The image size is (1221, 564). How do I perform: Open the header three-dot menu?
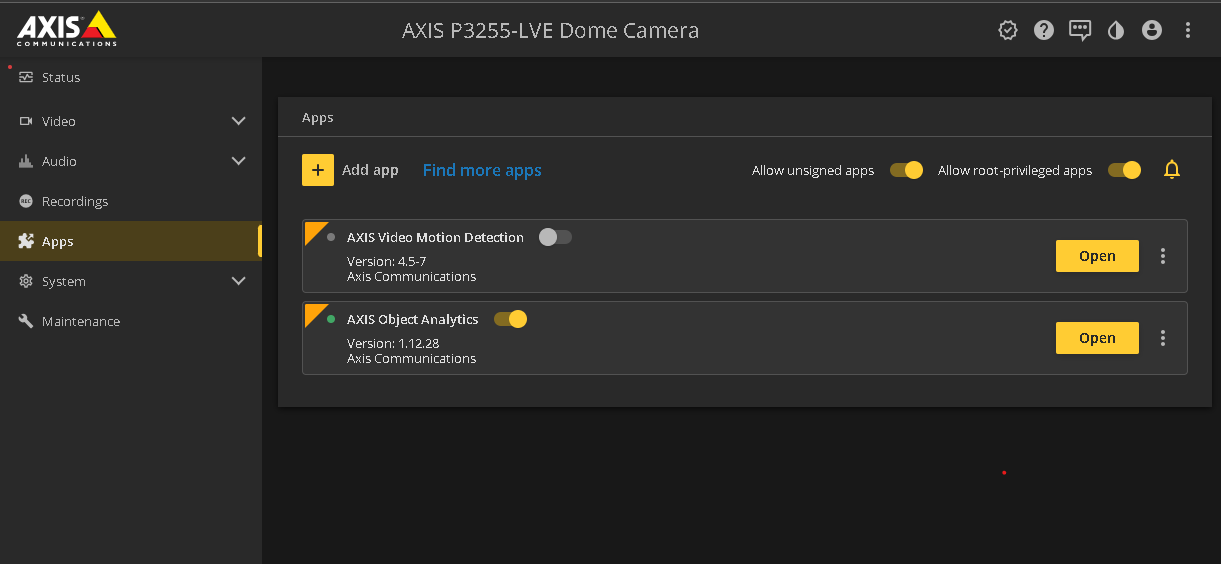(x=1188, y=30)
